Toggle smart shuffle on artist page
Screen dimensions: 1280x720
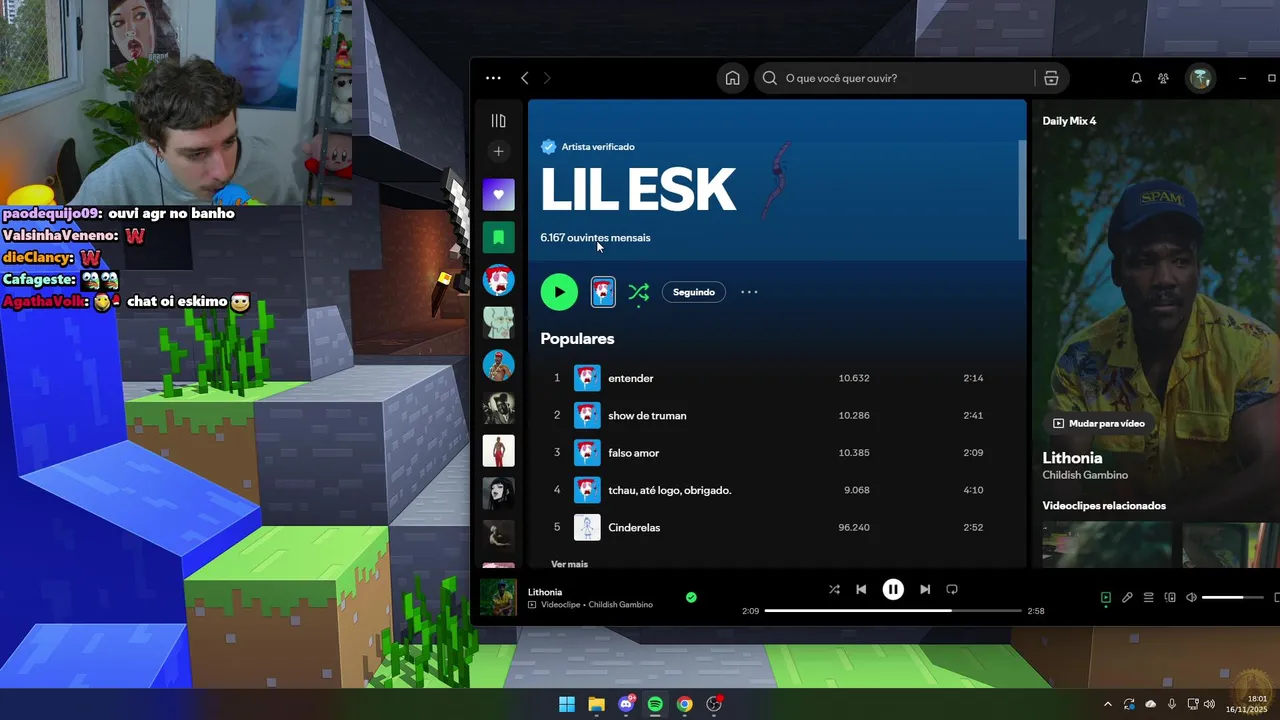tap(638, 292)
